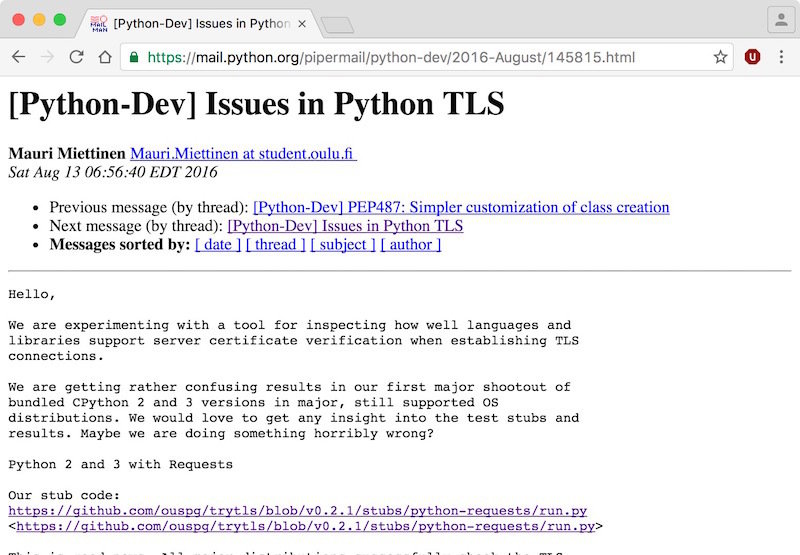Maximize the window with the green button
This screenshot has width=800, height=555.
(60, 20)
